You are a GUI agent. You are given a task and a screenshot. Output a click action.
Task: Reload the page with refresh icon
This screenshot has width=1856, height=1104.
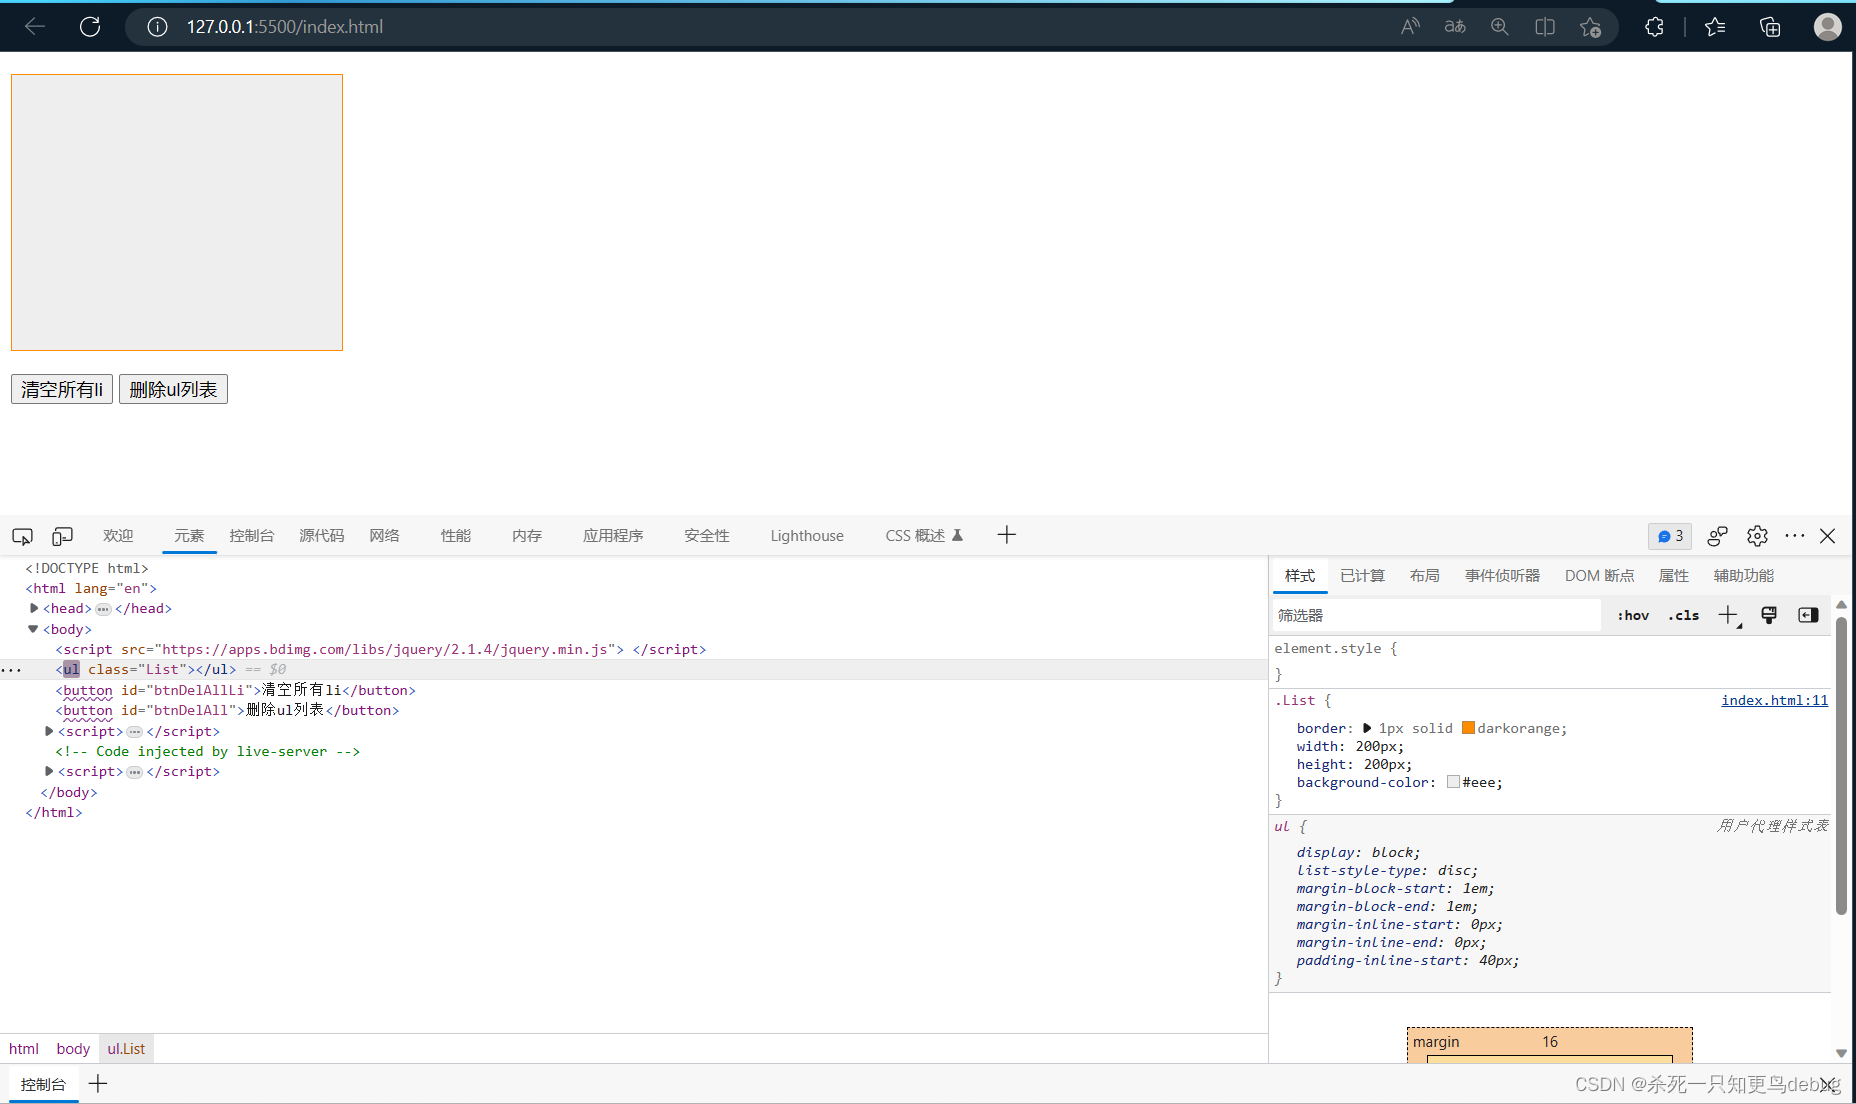click(90, 27)
